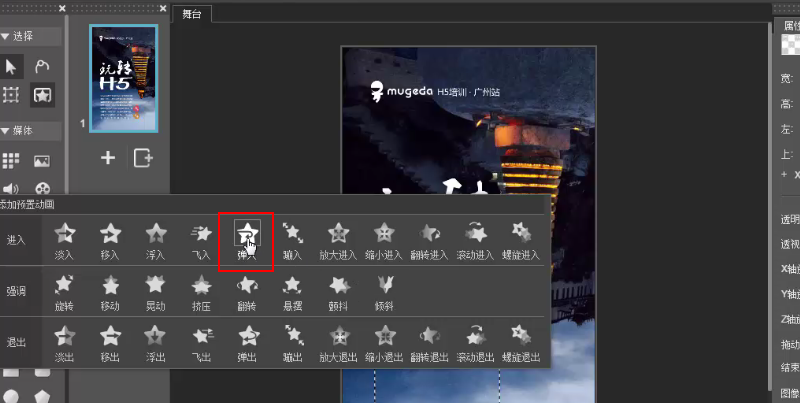Viewport: 800px width, 403px height.
Task: Open page 1 thumbnail
Action: tap(123, 78)
